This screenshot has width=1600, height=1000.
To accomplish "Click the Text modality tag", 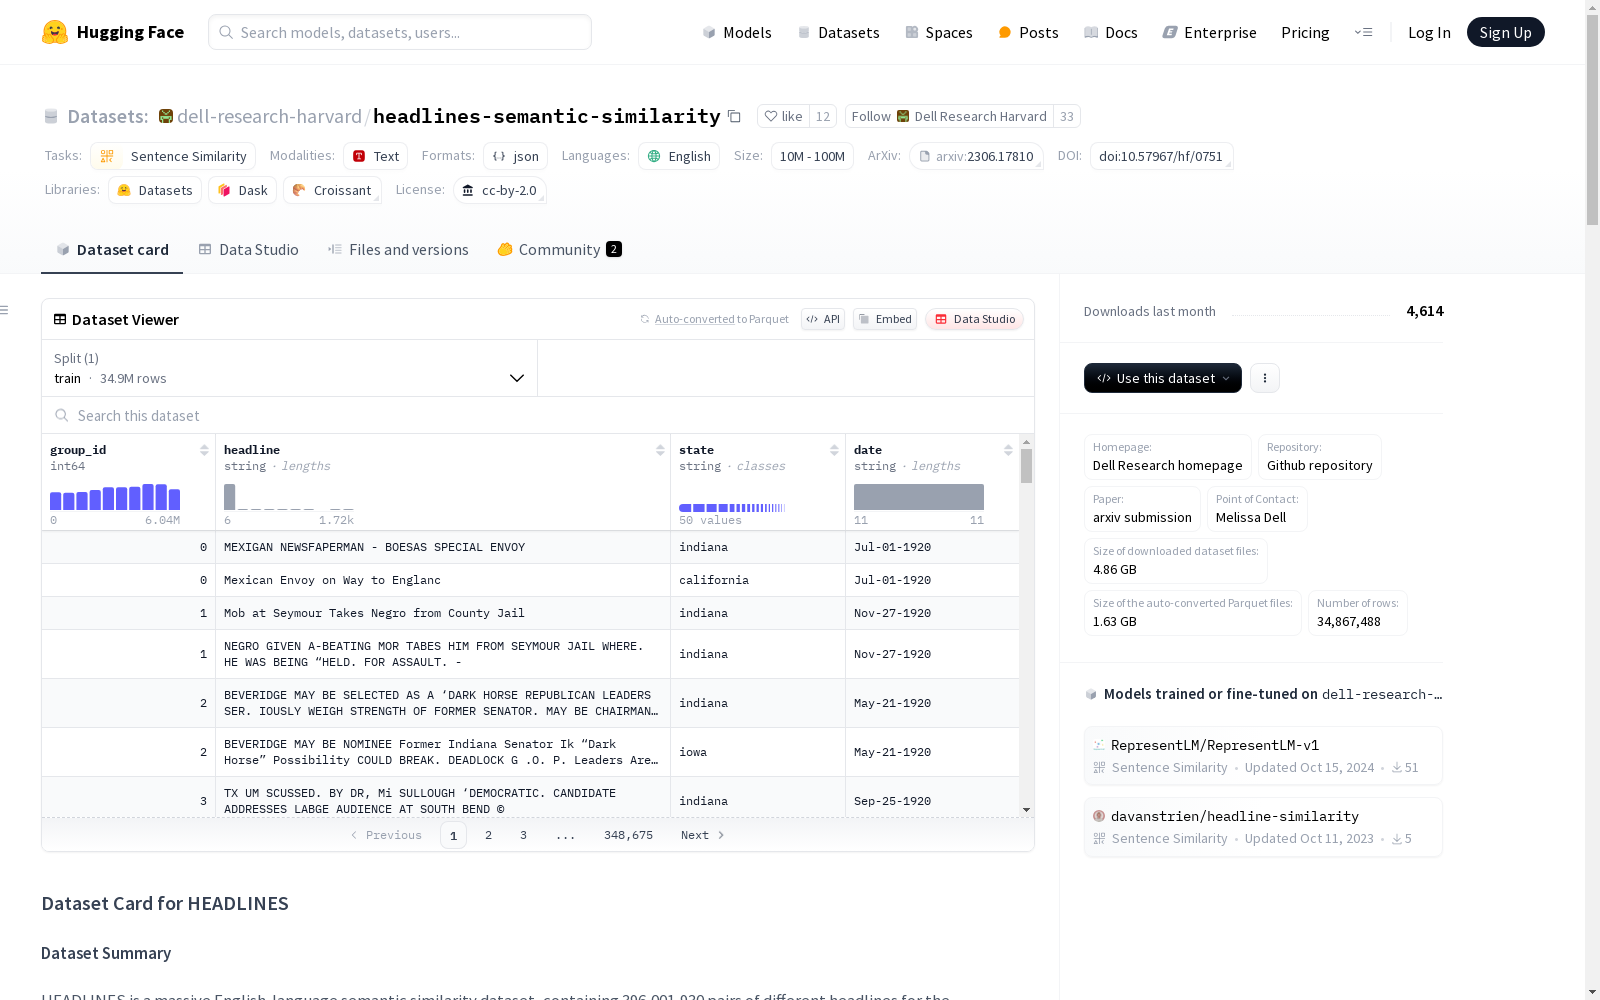I will coord(376,156).
